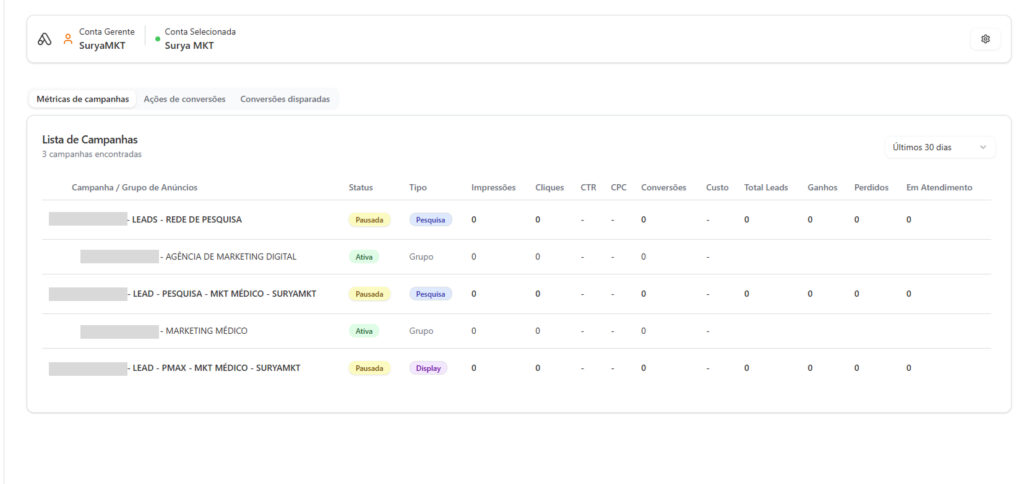Click the Total Leads column header
The width and height of the screenshot is (1024, 484).
[x=766, y=187]
